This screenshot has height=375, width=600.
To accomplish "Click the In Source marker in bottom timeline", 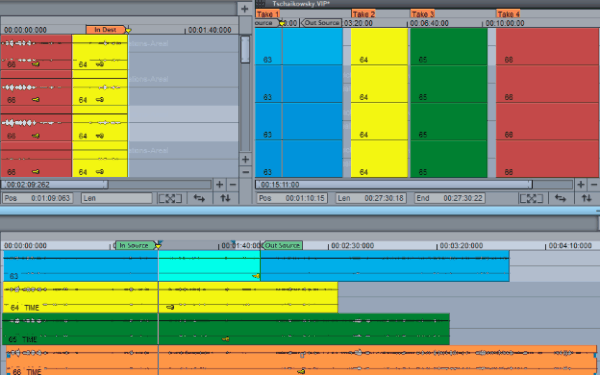I will tap(135, 245).
